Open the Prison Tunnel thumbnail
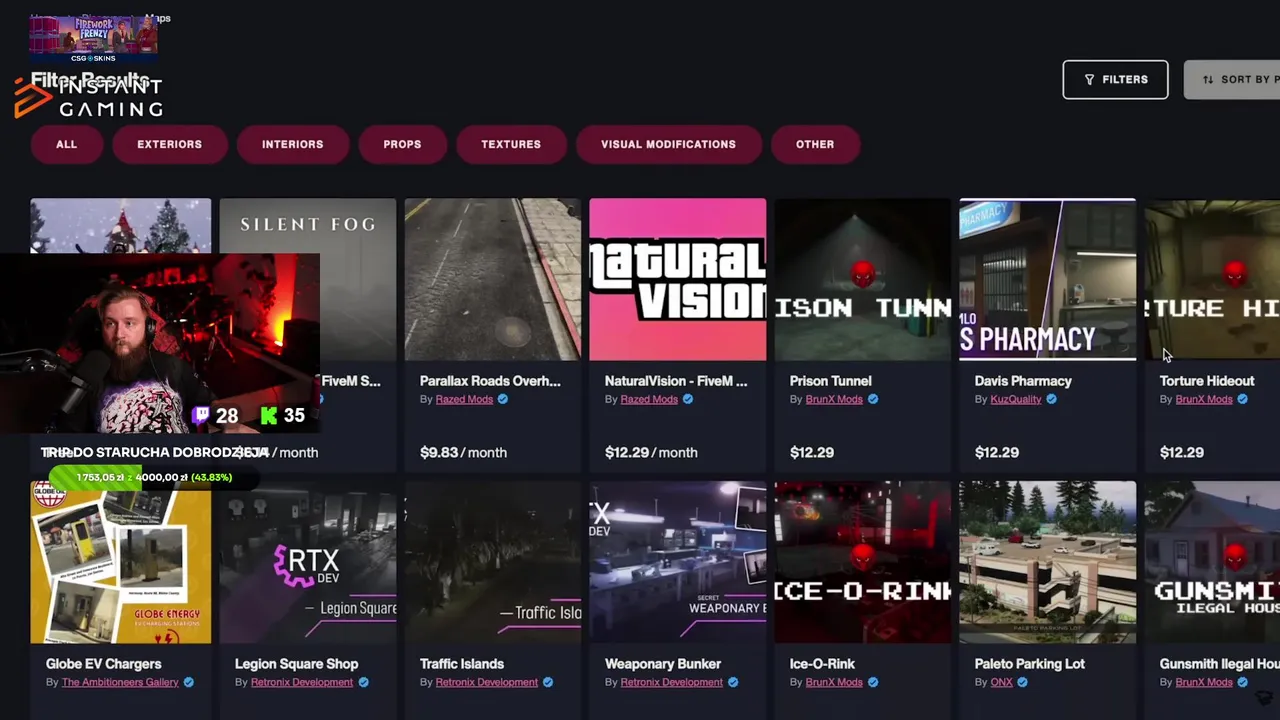Viewport: 1280px width, 720px height. [x=863, y=279]
